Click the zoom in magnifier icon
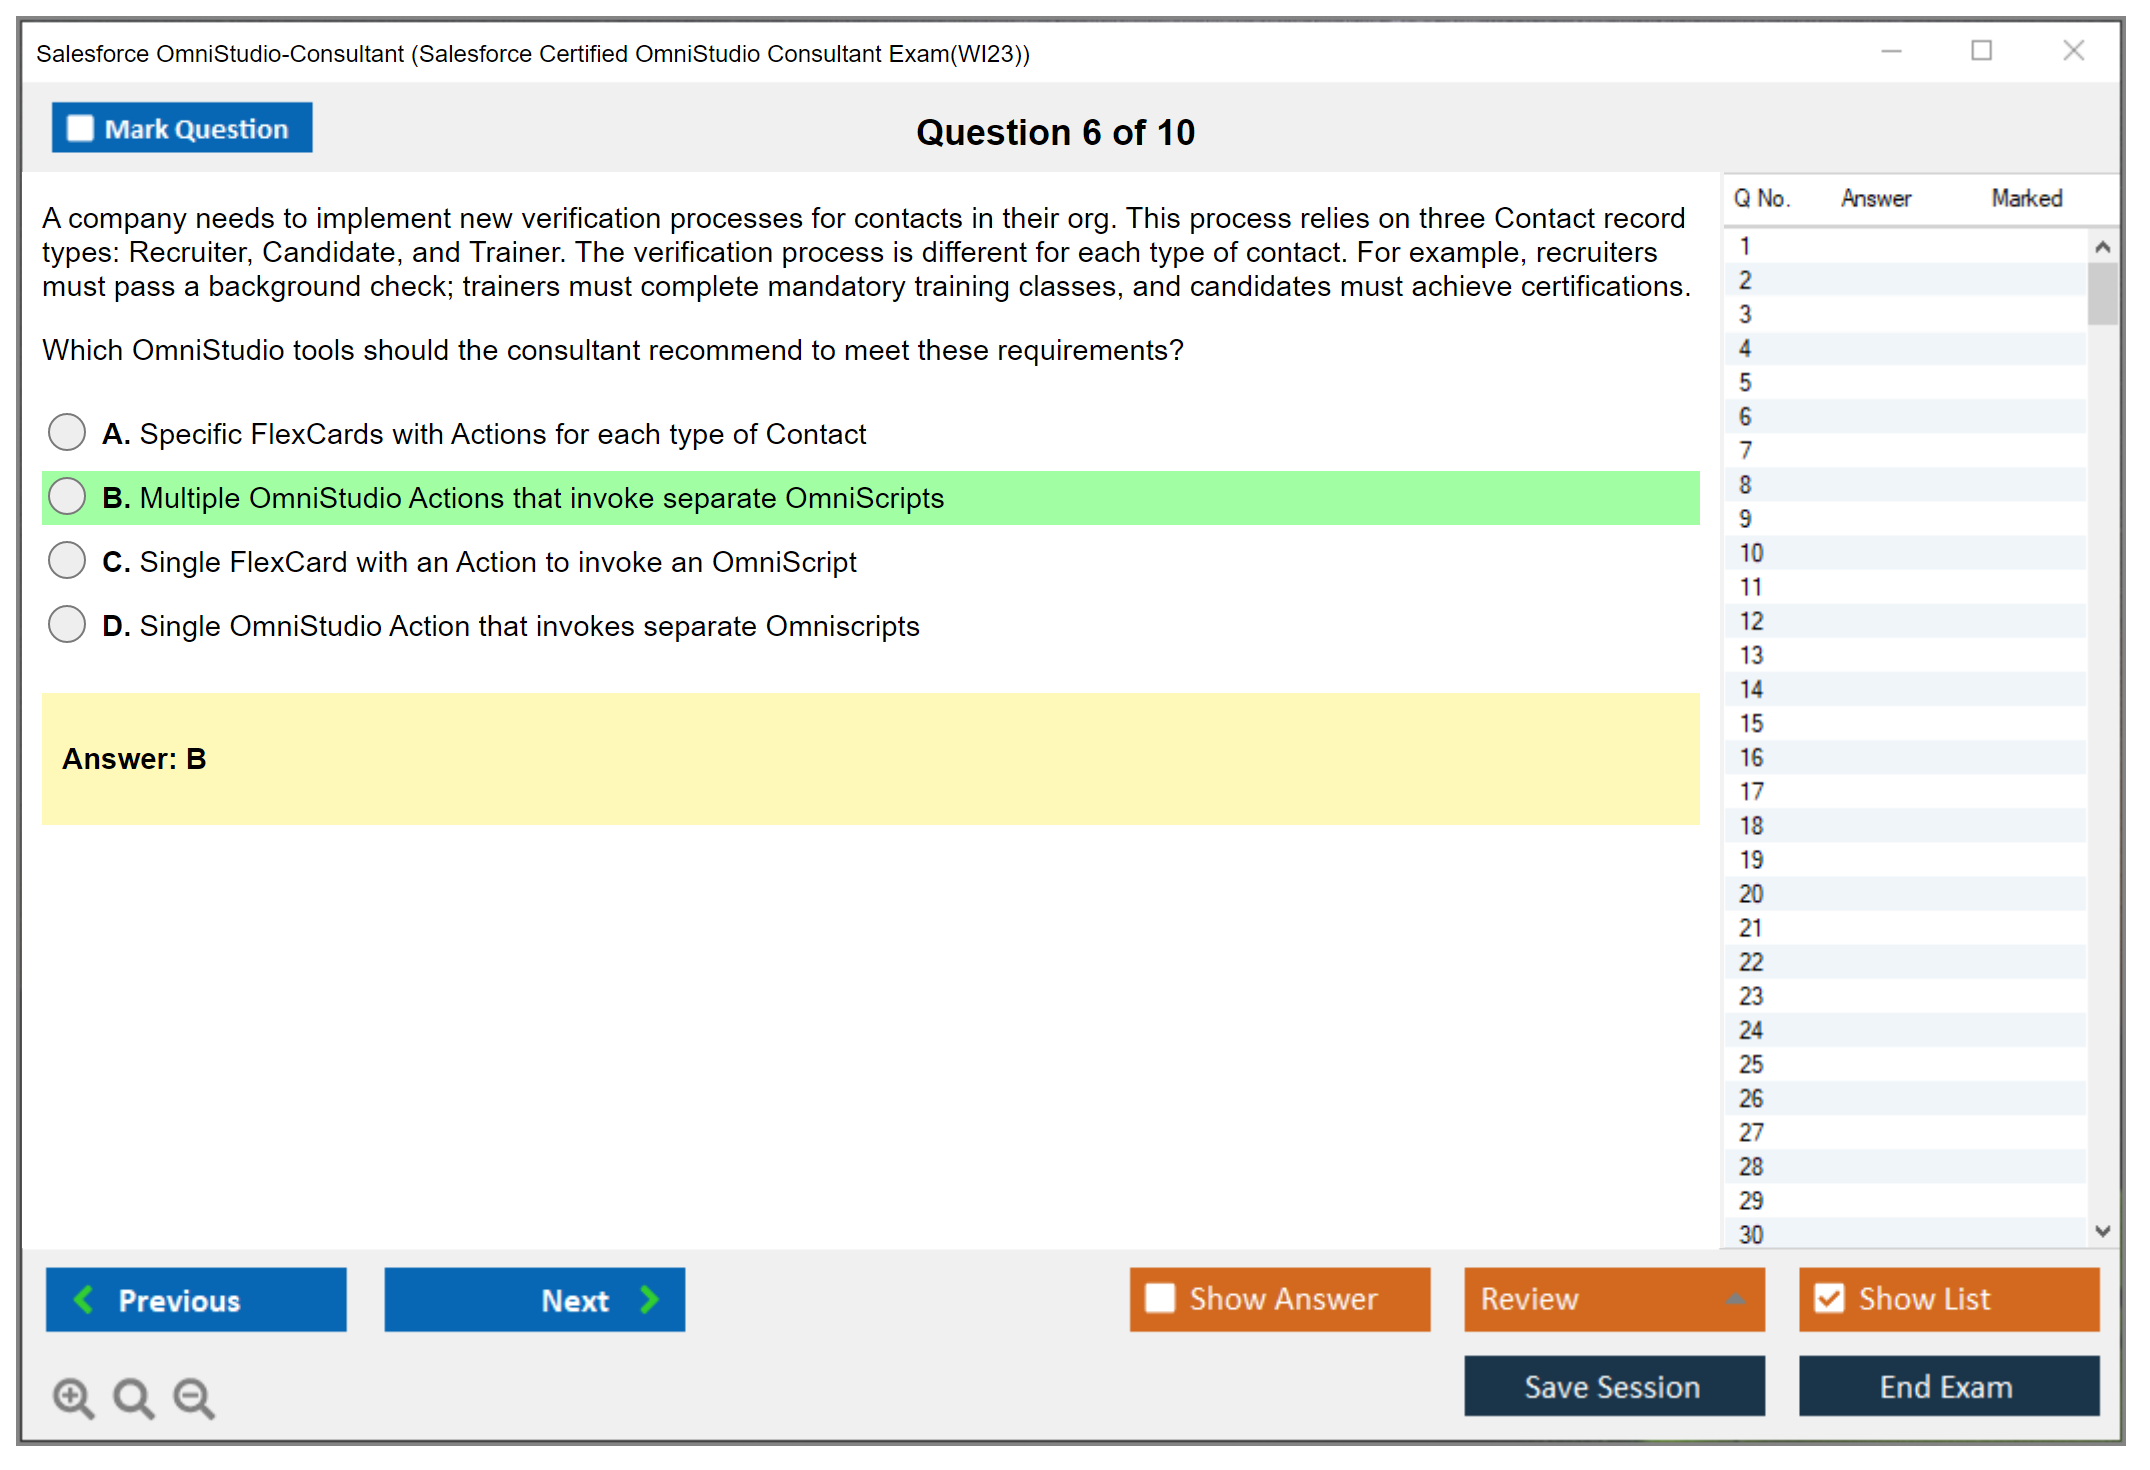This screenshot has width=2150, height=1470. coord(73,1398)
